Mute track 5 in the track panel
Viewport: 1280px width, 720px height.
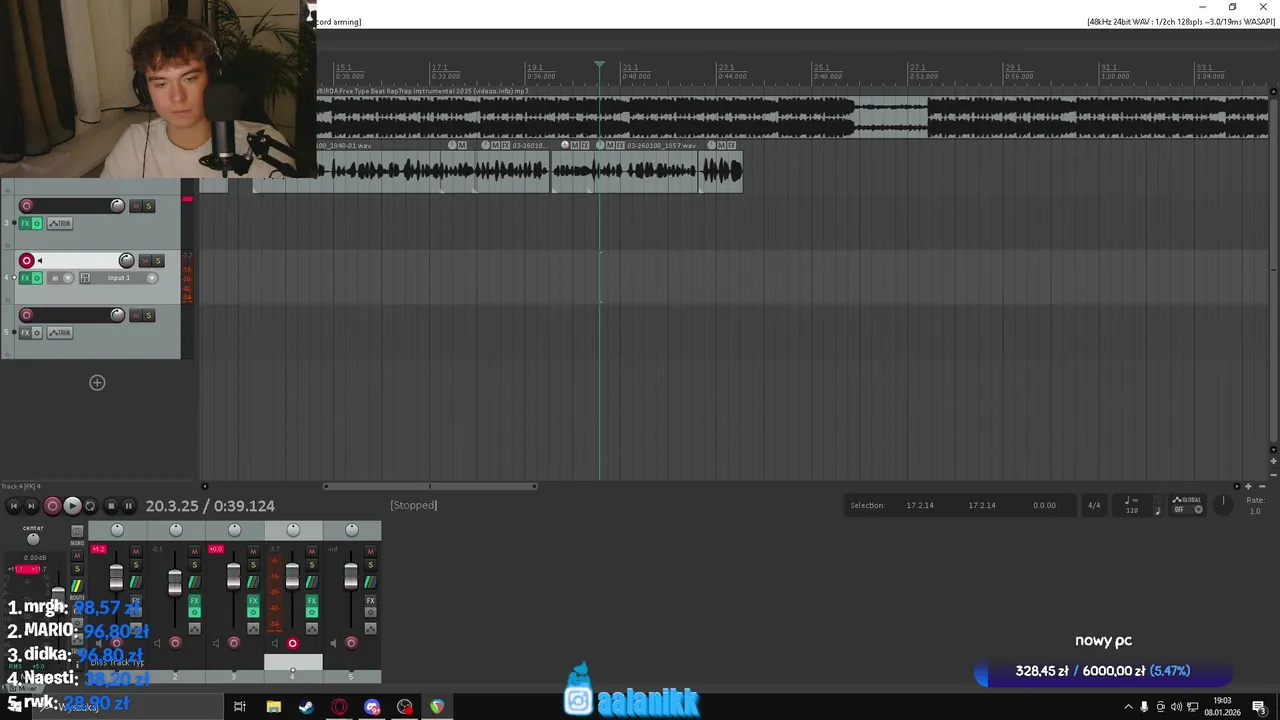click(136, 316)
